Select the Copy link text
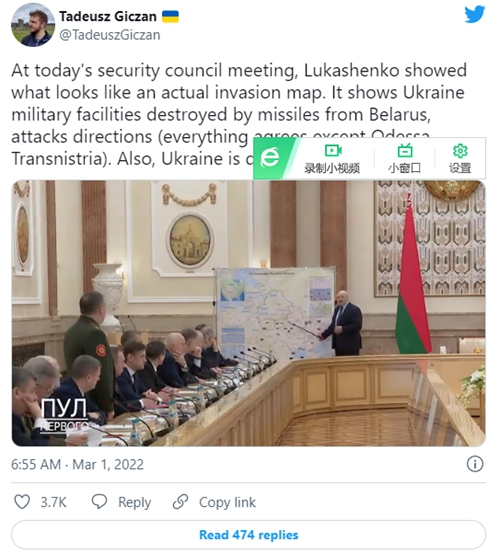 (x=227, y=502)
